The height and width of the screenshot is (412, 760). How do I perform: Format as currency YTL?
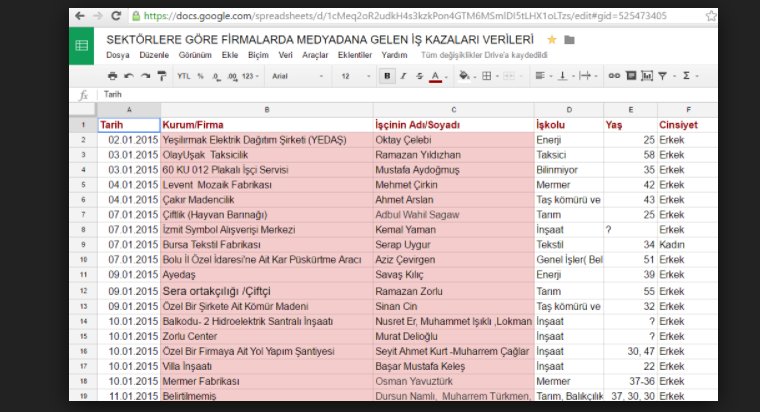[184, 76]
